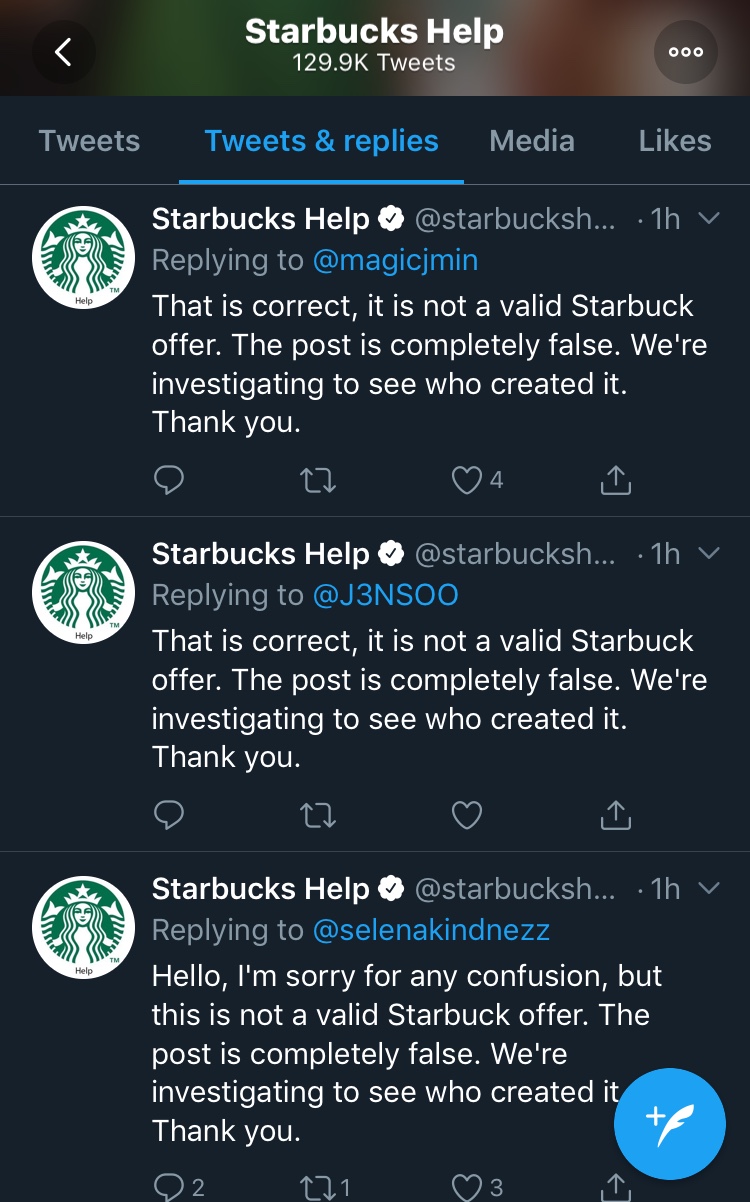Viewport: 750px width, 1202px height.
Task: Tap the compose new tweet button
Action: 669,1123
